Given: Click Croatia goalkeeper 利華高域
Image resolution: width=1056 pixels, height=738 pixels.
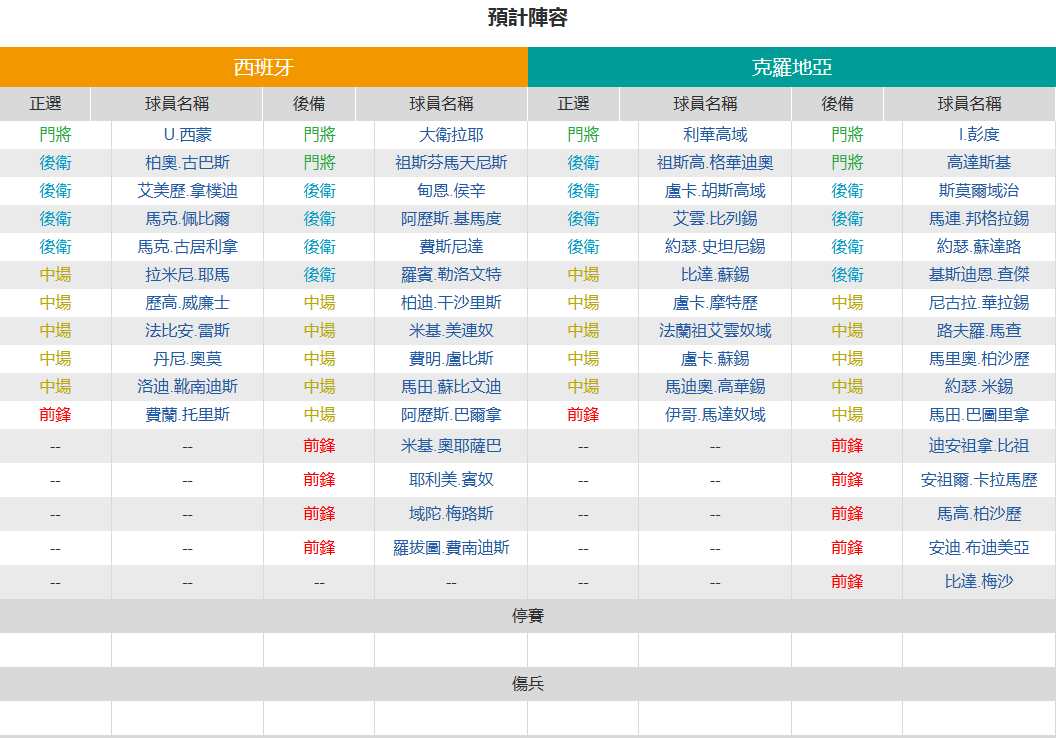Looking at the screenshot, I should [x=715, y=135].
